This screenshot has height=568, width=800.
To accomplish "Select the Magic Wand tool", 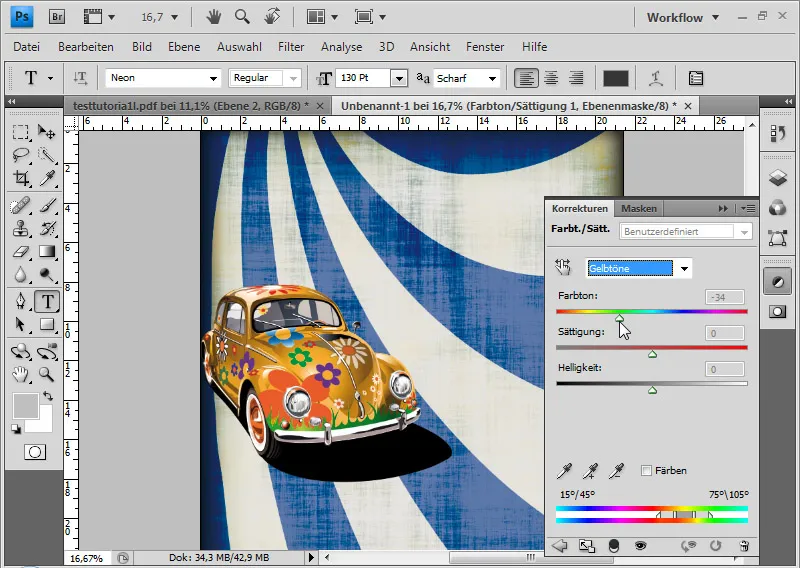I will point(46,155).
